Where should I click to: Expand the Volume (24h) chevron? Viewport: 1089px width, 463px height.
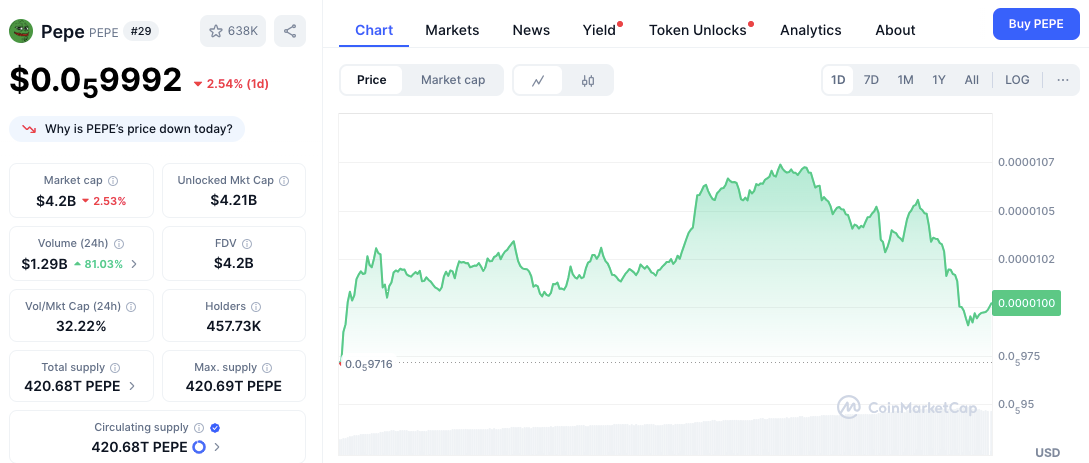135,264
